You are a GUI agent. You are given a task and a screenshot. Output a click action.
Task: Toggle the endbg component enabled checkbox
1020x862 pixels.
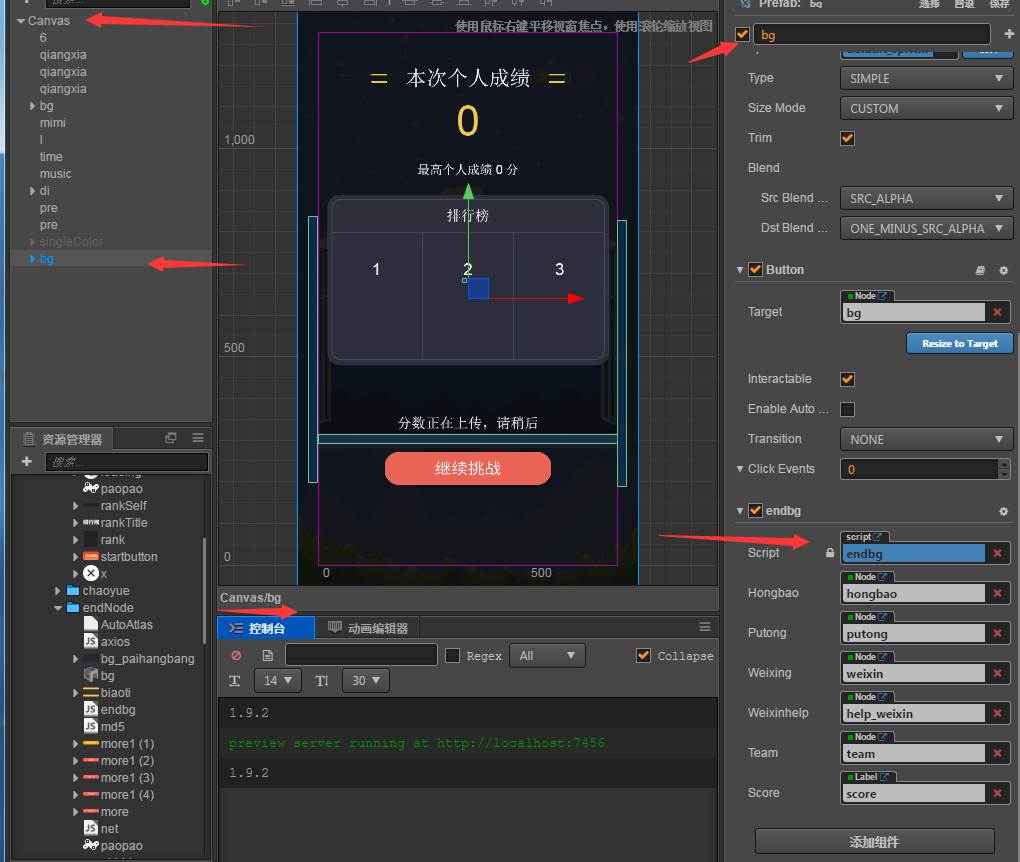tap(755, 511)
